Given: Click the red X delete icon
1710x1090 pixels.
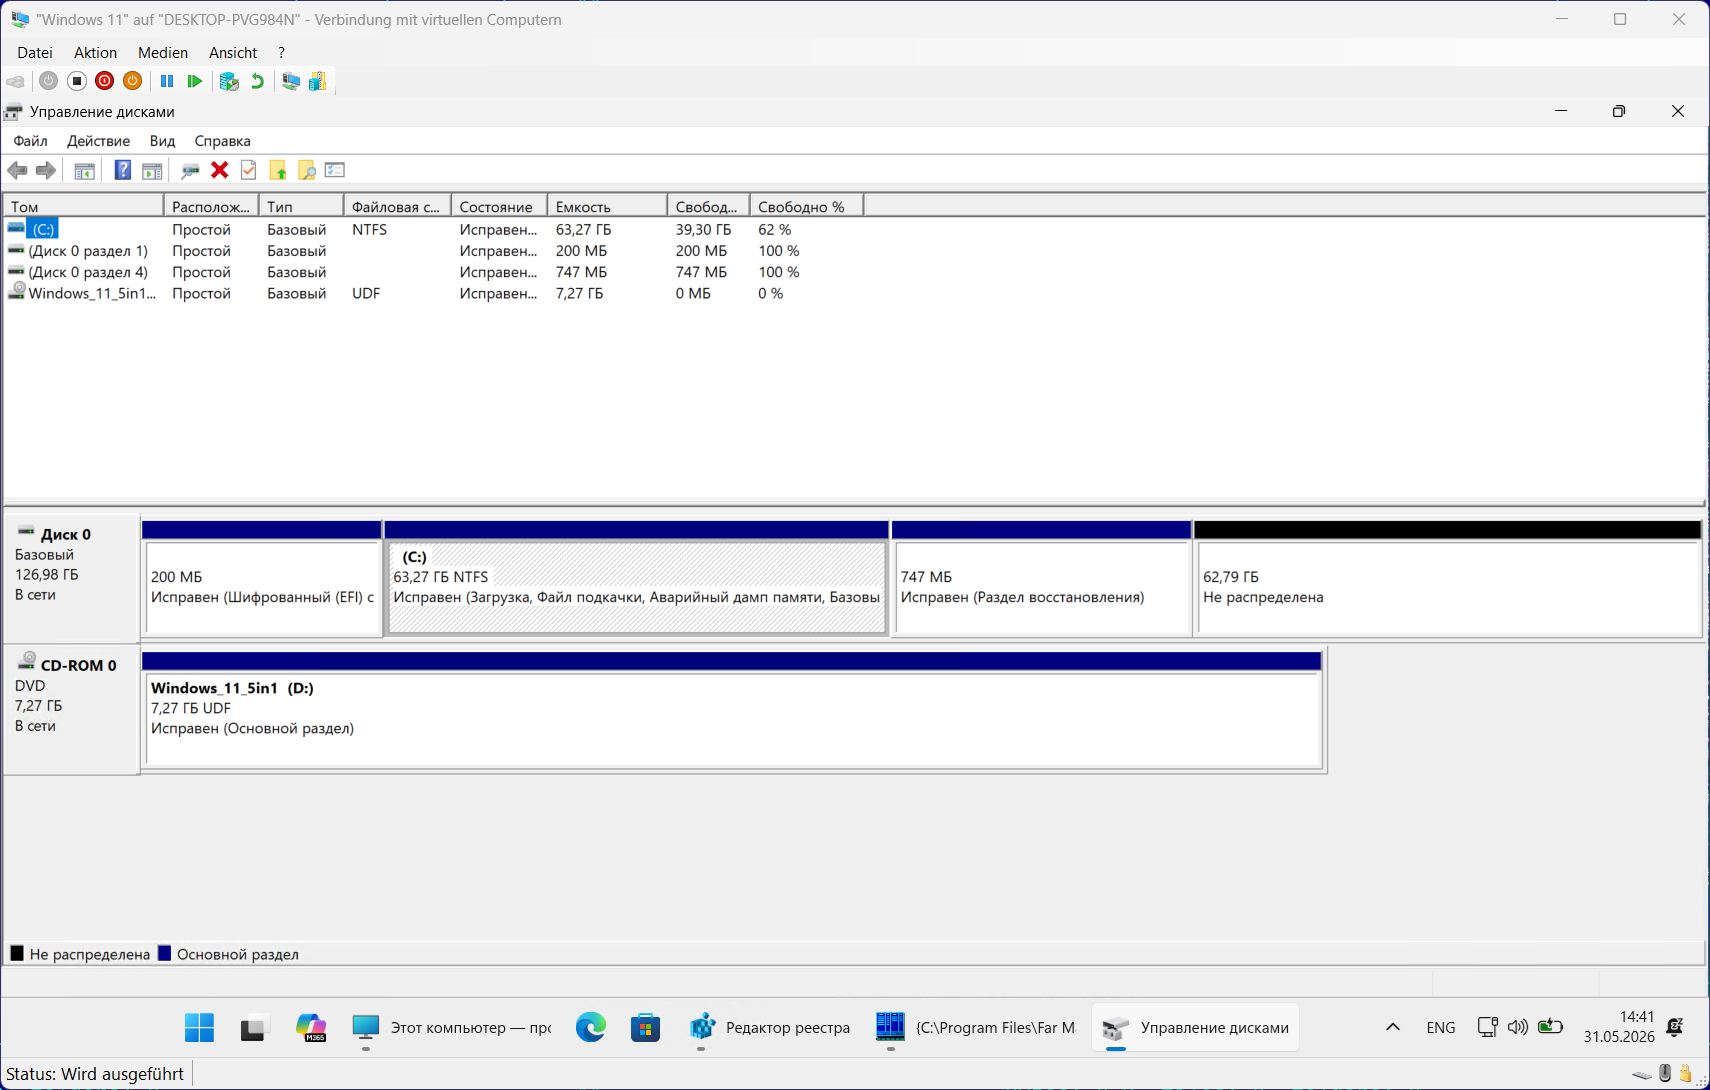Looking at the screenshot, I should (x=220, y=170).
